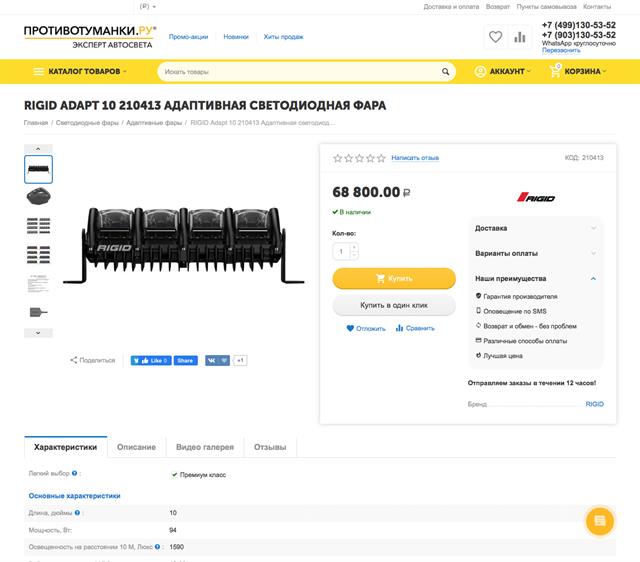The width and height of the screenshot is (640, 562).
Task: Click the yellow Купить button
Action: coord(394,278)
